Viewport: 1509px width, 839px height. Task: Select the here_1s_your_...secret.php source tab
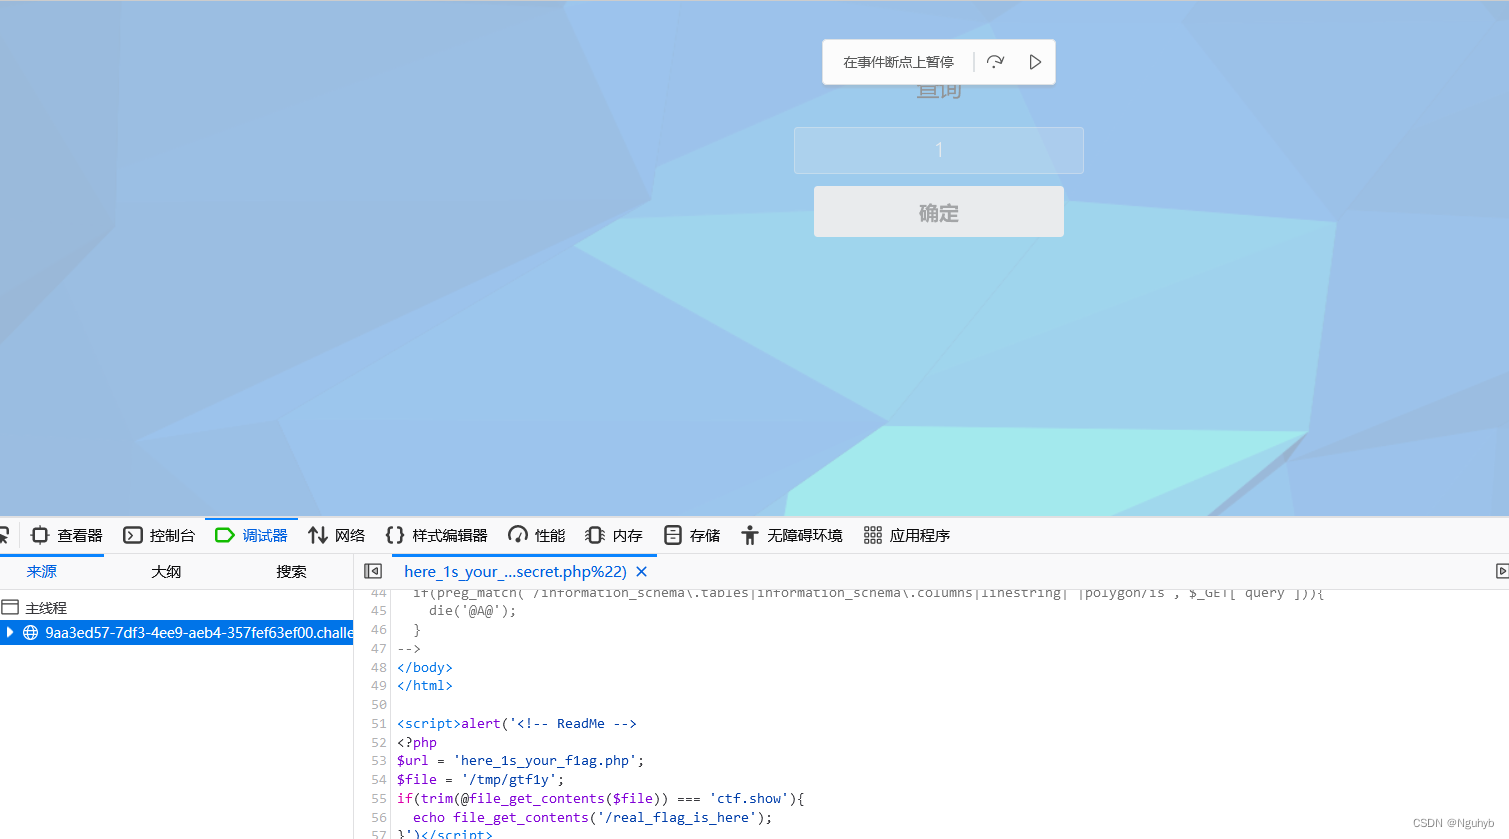[515, 572]
